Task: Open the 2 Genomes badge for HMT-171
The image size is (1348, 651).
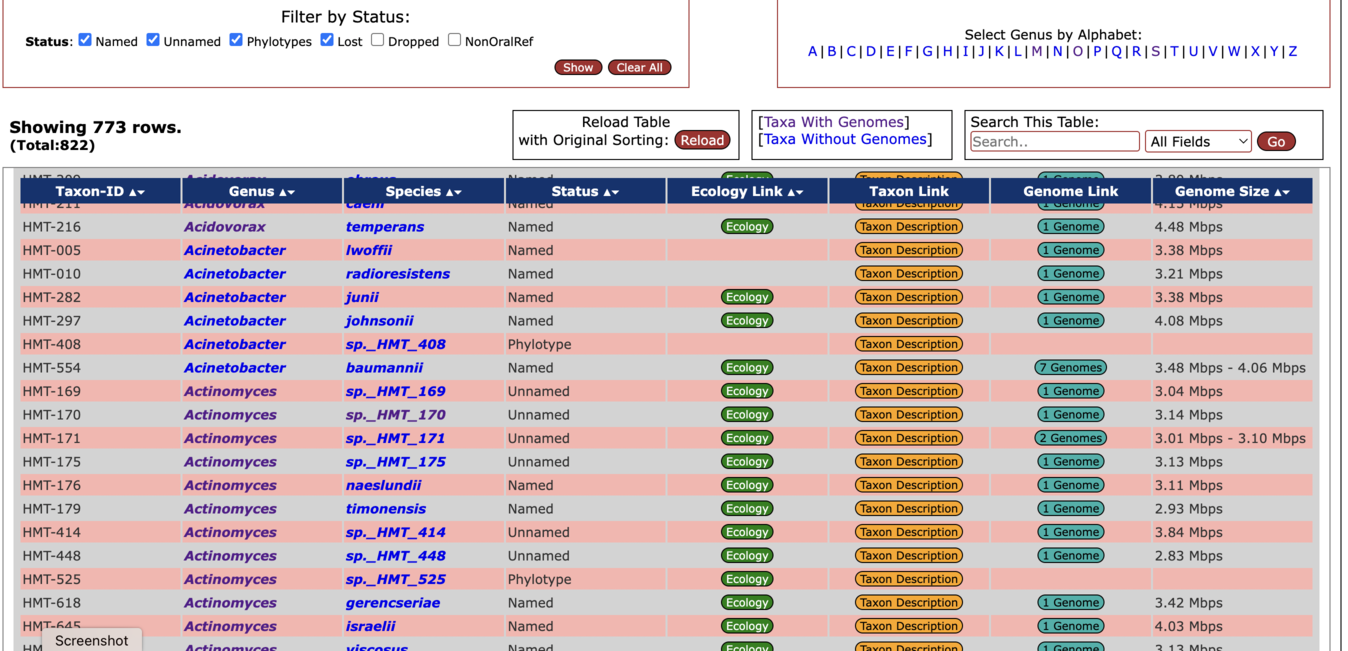Action: click(x=1070, y=438)
